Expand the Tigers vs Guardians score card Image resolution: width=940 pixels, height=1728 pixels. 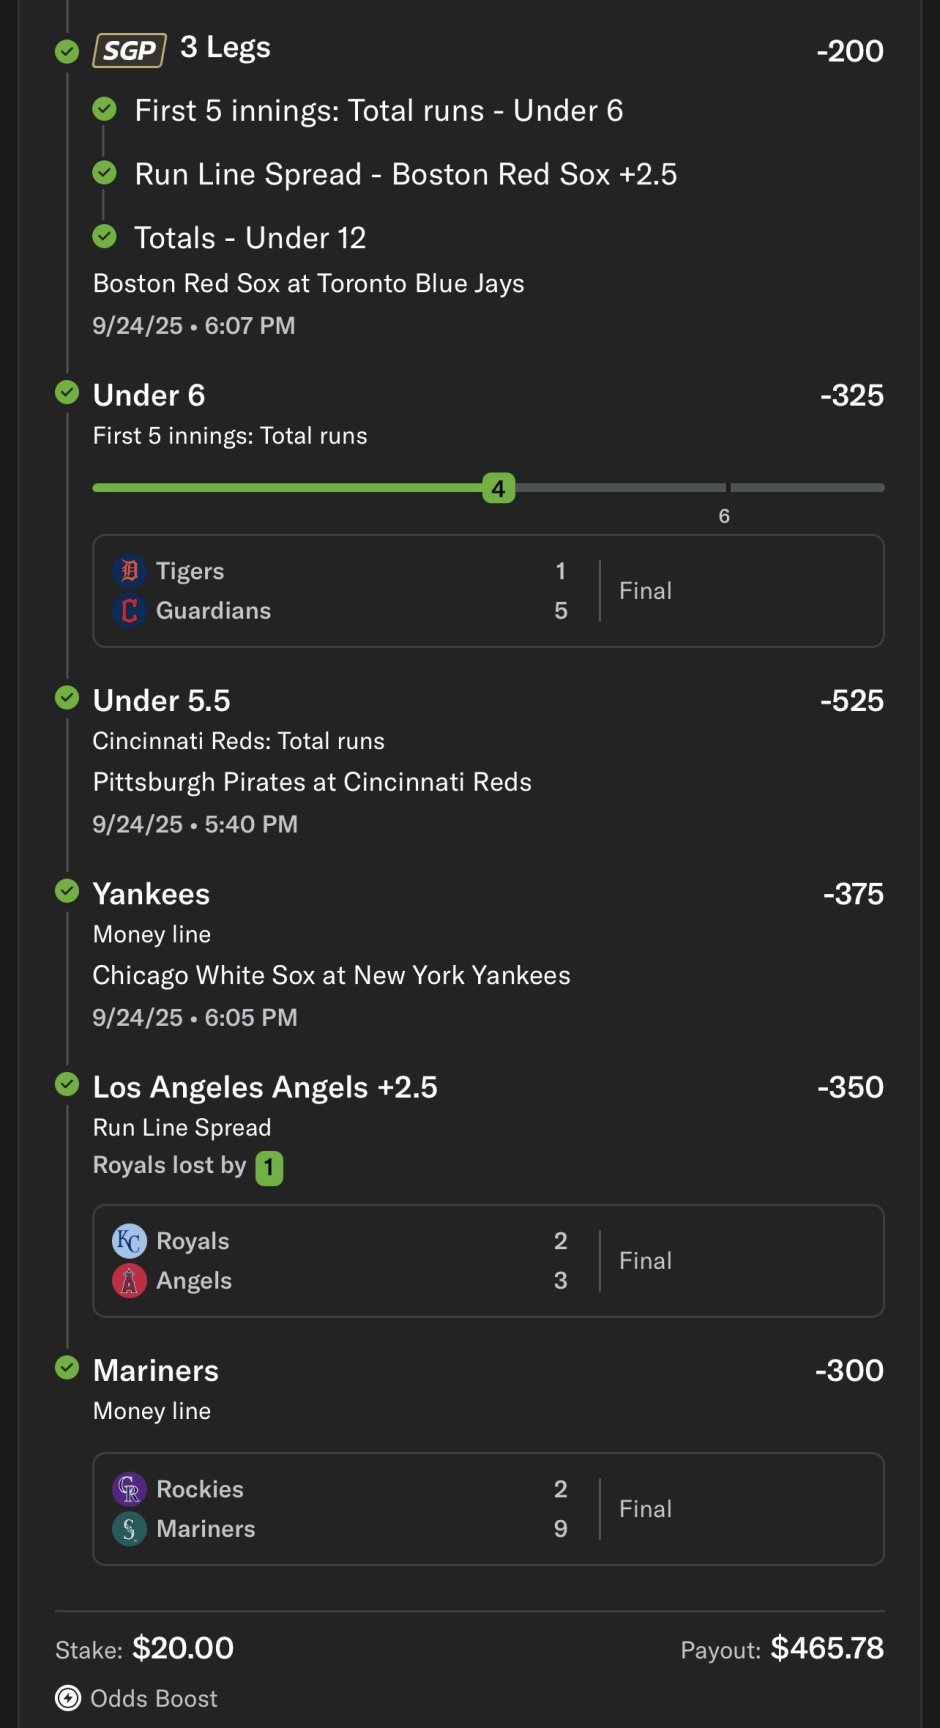488,591
